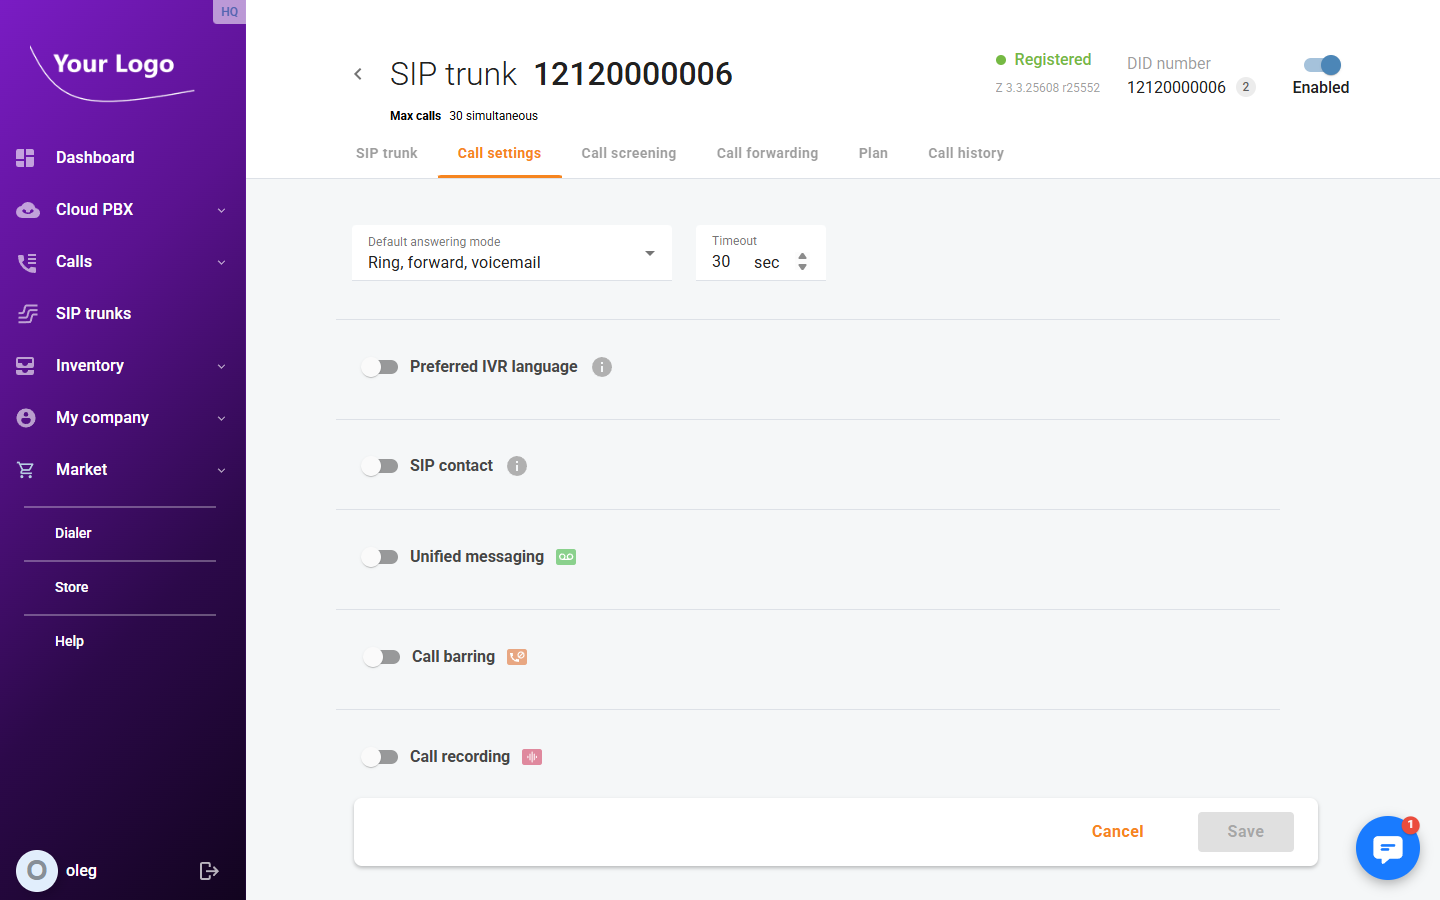Image resolution: width=1440 pixels, height=900 pixels.
Task: Turn on the Call recording switch
Action: [380, 757]
